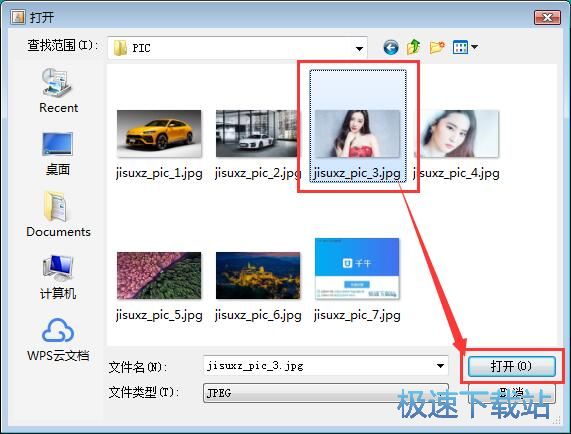Select the white car thumbnail jisuxz_pic_2

258,133
